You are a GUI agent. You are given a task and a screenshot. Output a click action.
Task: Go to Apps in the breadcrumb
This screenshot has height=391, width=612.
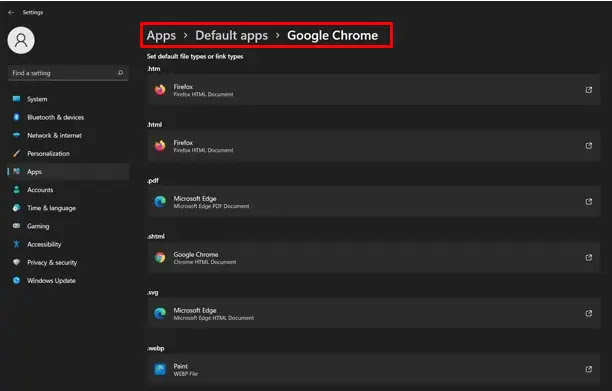point(161,36)
